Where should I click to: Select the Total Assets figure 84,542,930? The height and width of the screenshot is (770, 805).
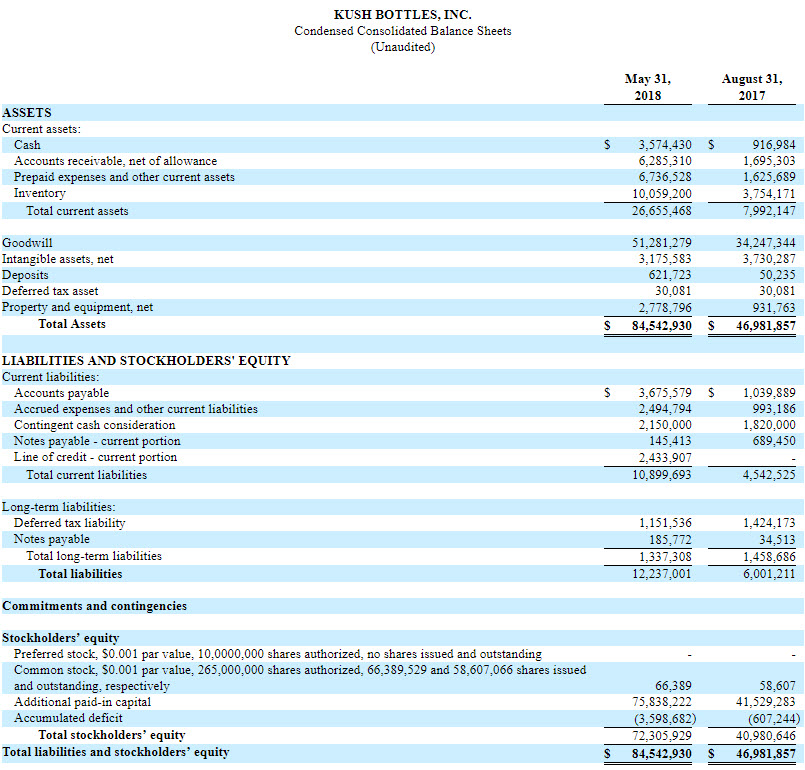point(663,323)
